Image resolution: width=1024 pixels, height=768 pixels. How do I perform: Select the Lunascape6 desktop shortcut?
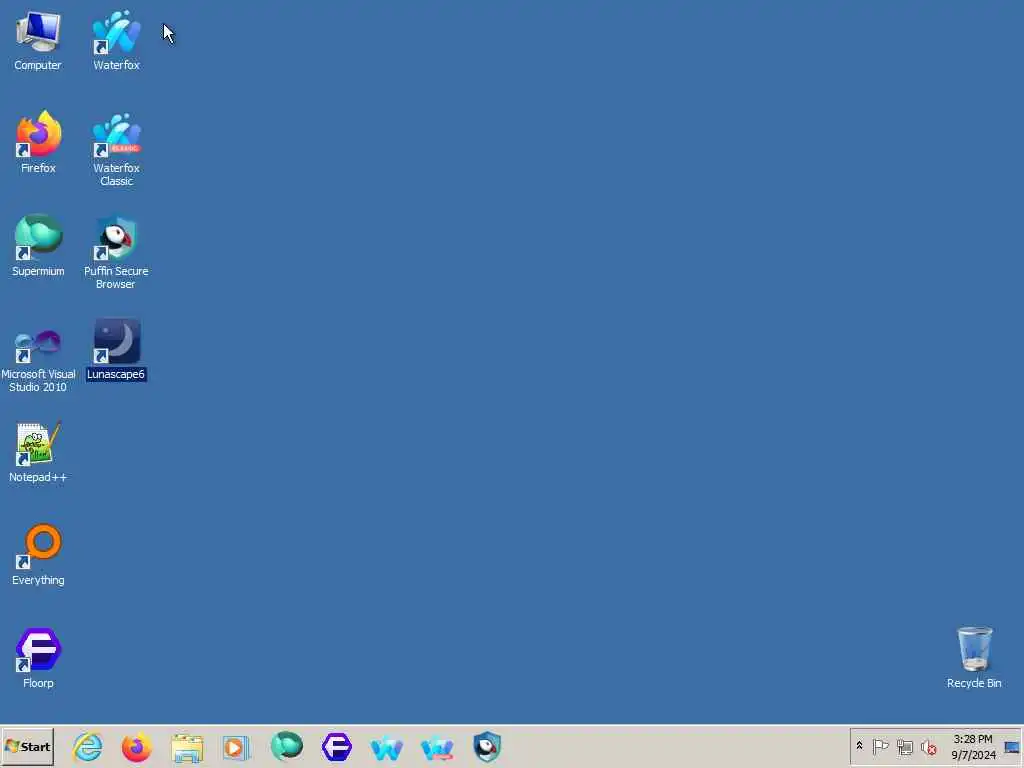[x=116, y=350]
